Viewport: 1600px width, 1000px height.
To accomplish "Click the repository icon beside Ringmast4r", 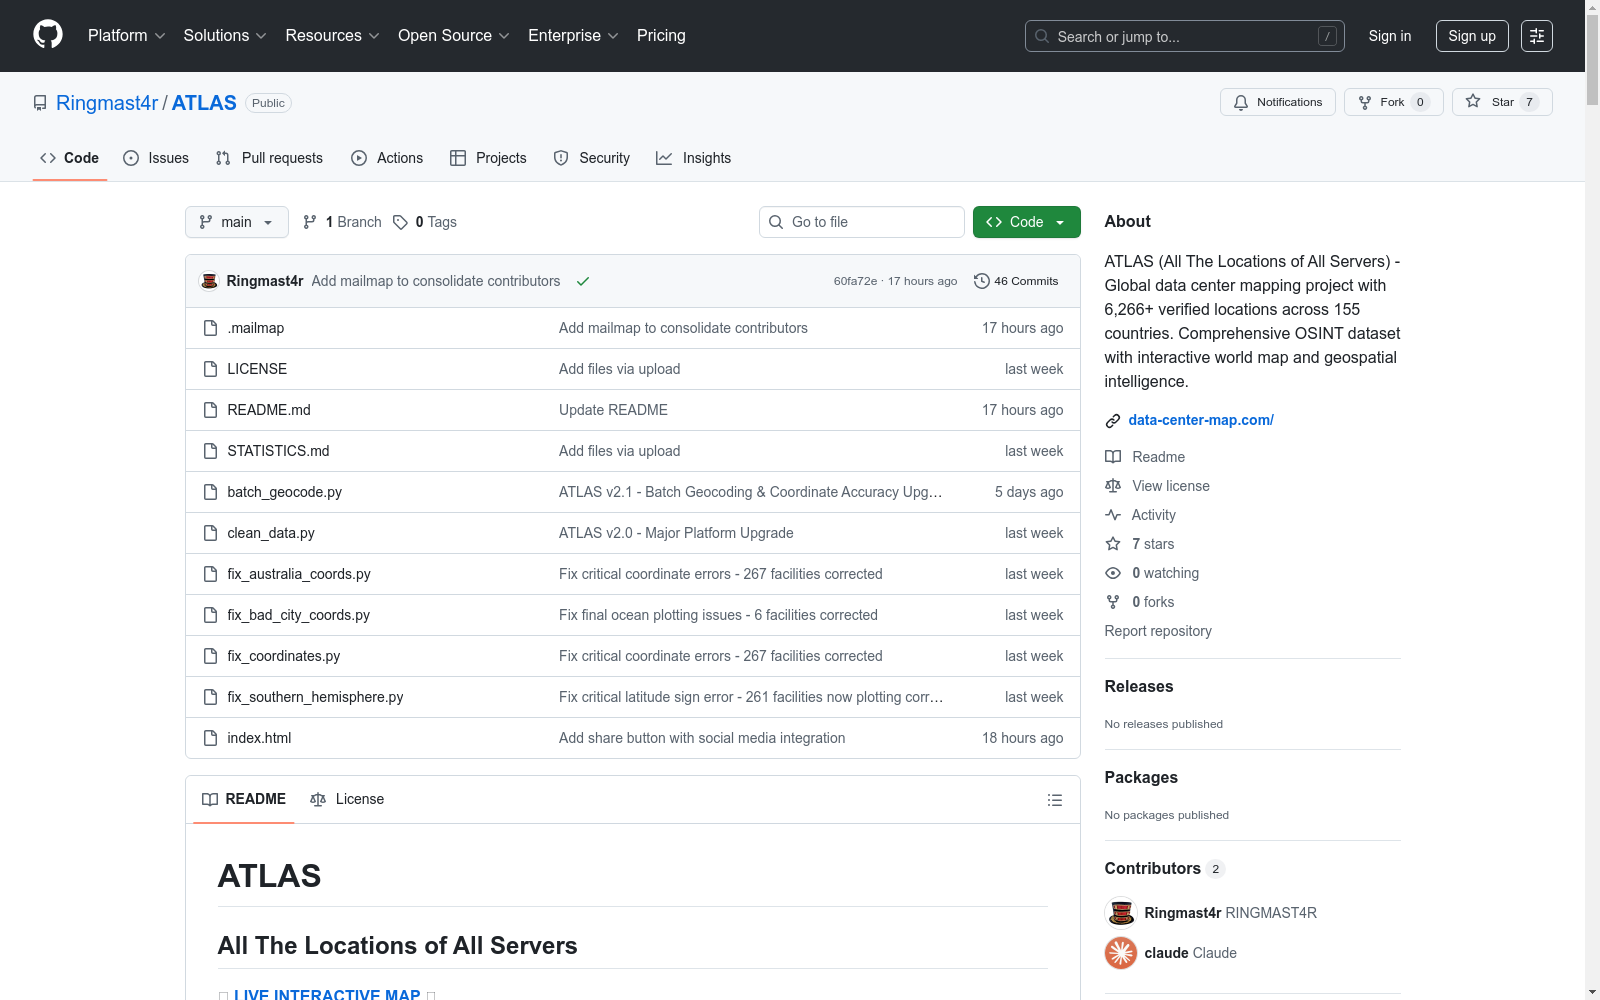I will [40, 103].
